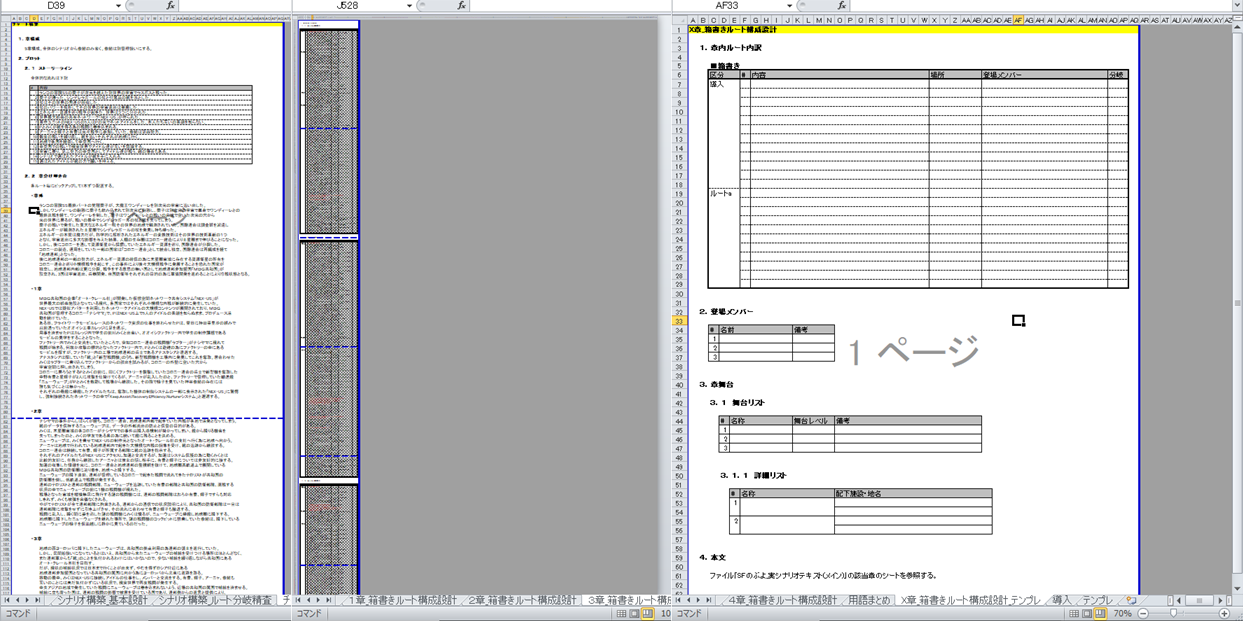This screenshot has width=1243, height=621.
Task: Click the fx insert function icon beside J528
Action: (x=461, y=6)
